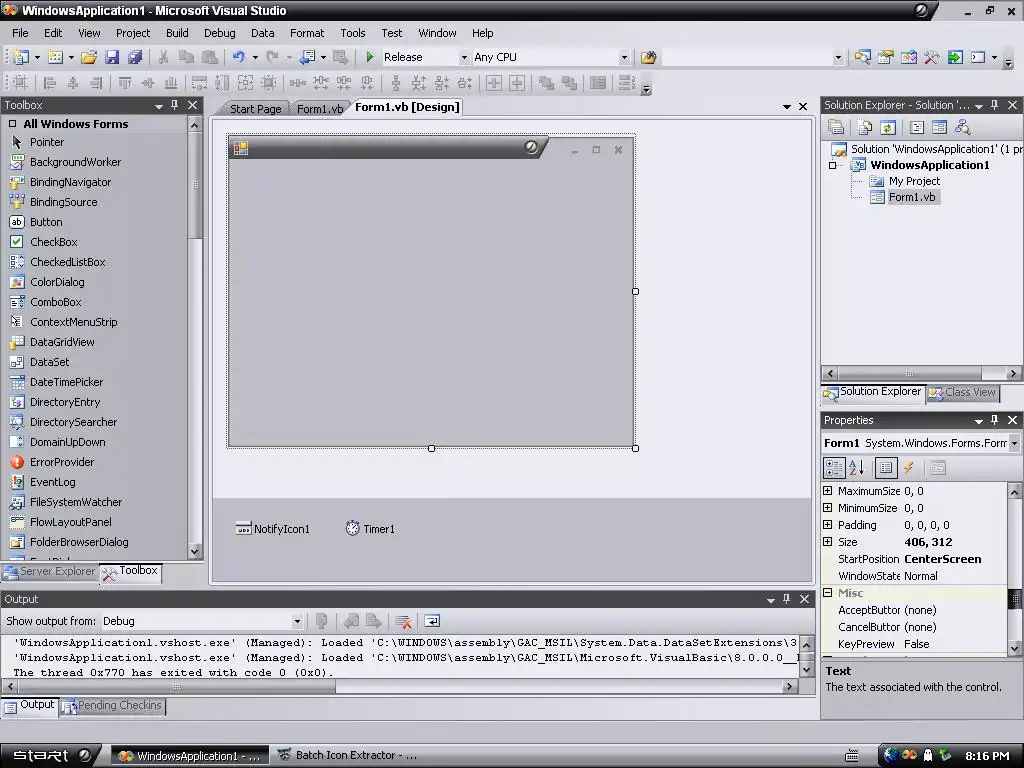Click Show All Files in Solution Explorer

(x=864, y=127)
